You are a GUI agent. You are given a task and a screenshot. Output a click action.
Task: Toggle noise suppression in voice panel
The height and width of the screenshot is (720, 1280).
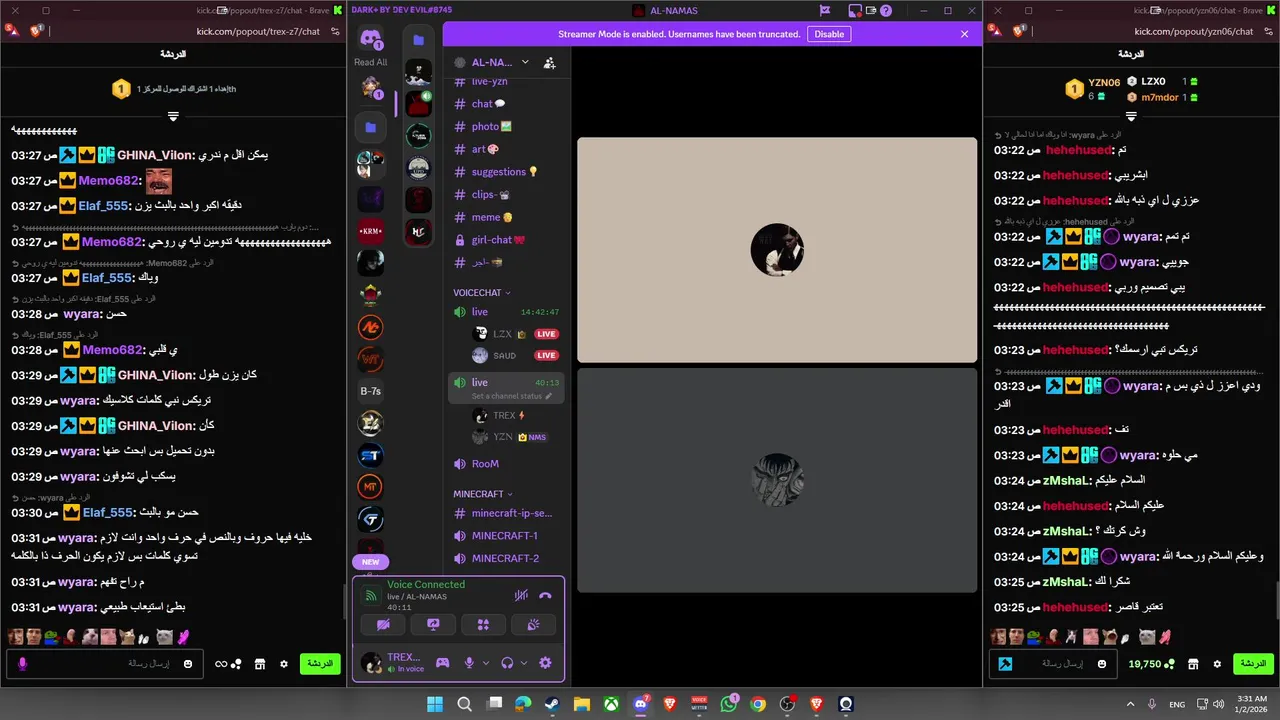[x=521, y=595]
